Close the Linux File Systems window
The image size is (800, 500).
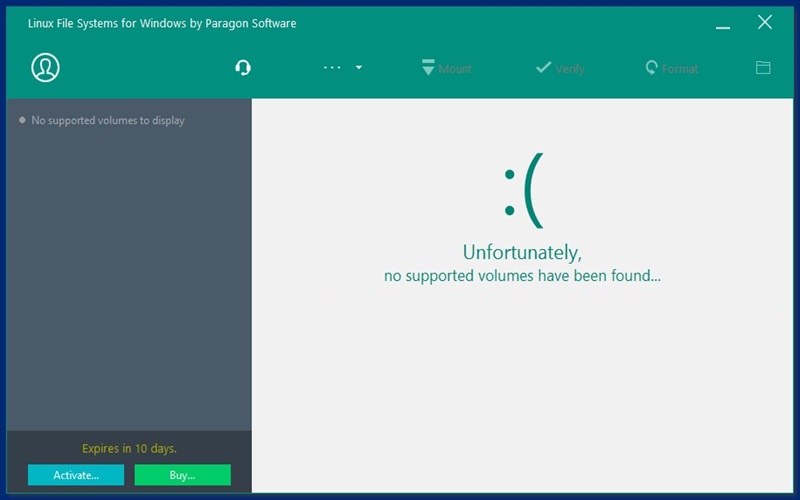tap(765, 22)
